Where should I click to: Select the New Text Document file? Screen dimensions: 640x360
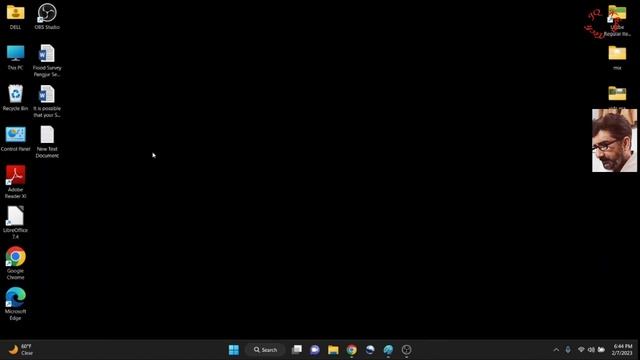(x=47, y=142)
